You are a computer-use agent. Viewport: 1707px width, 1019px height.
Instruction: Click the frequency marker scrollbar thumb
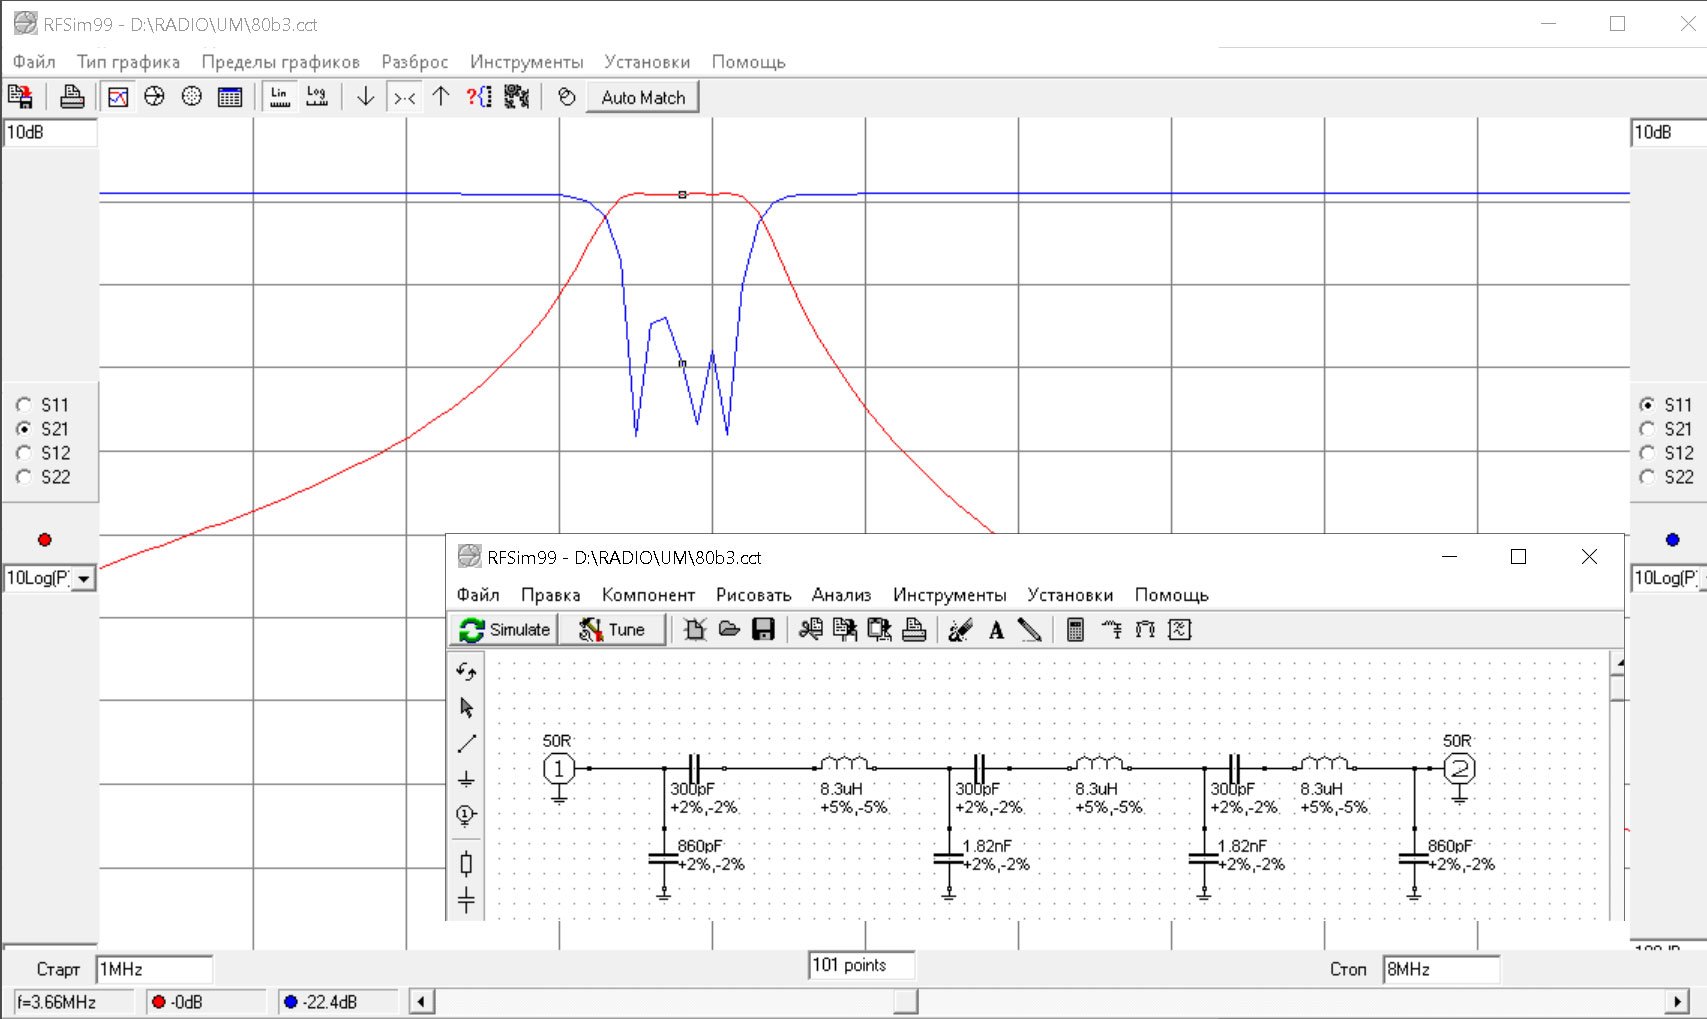click(x=906, y=1002)
